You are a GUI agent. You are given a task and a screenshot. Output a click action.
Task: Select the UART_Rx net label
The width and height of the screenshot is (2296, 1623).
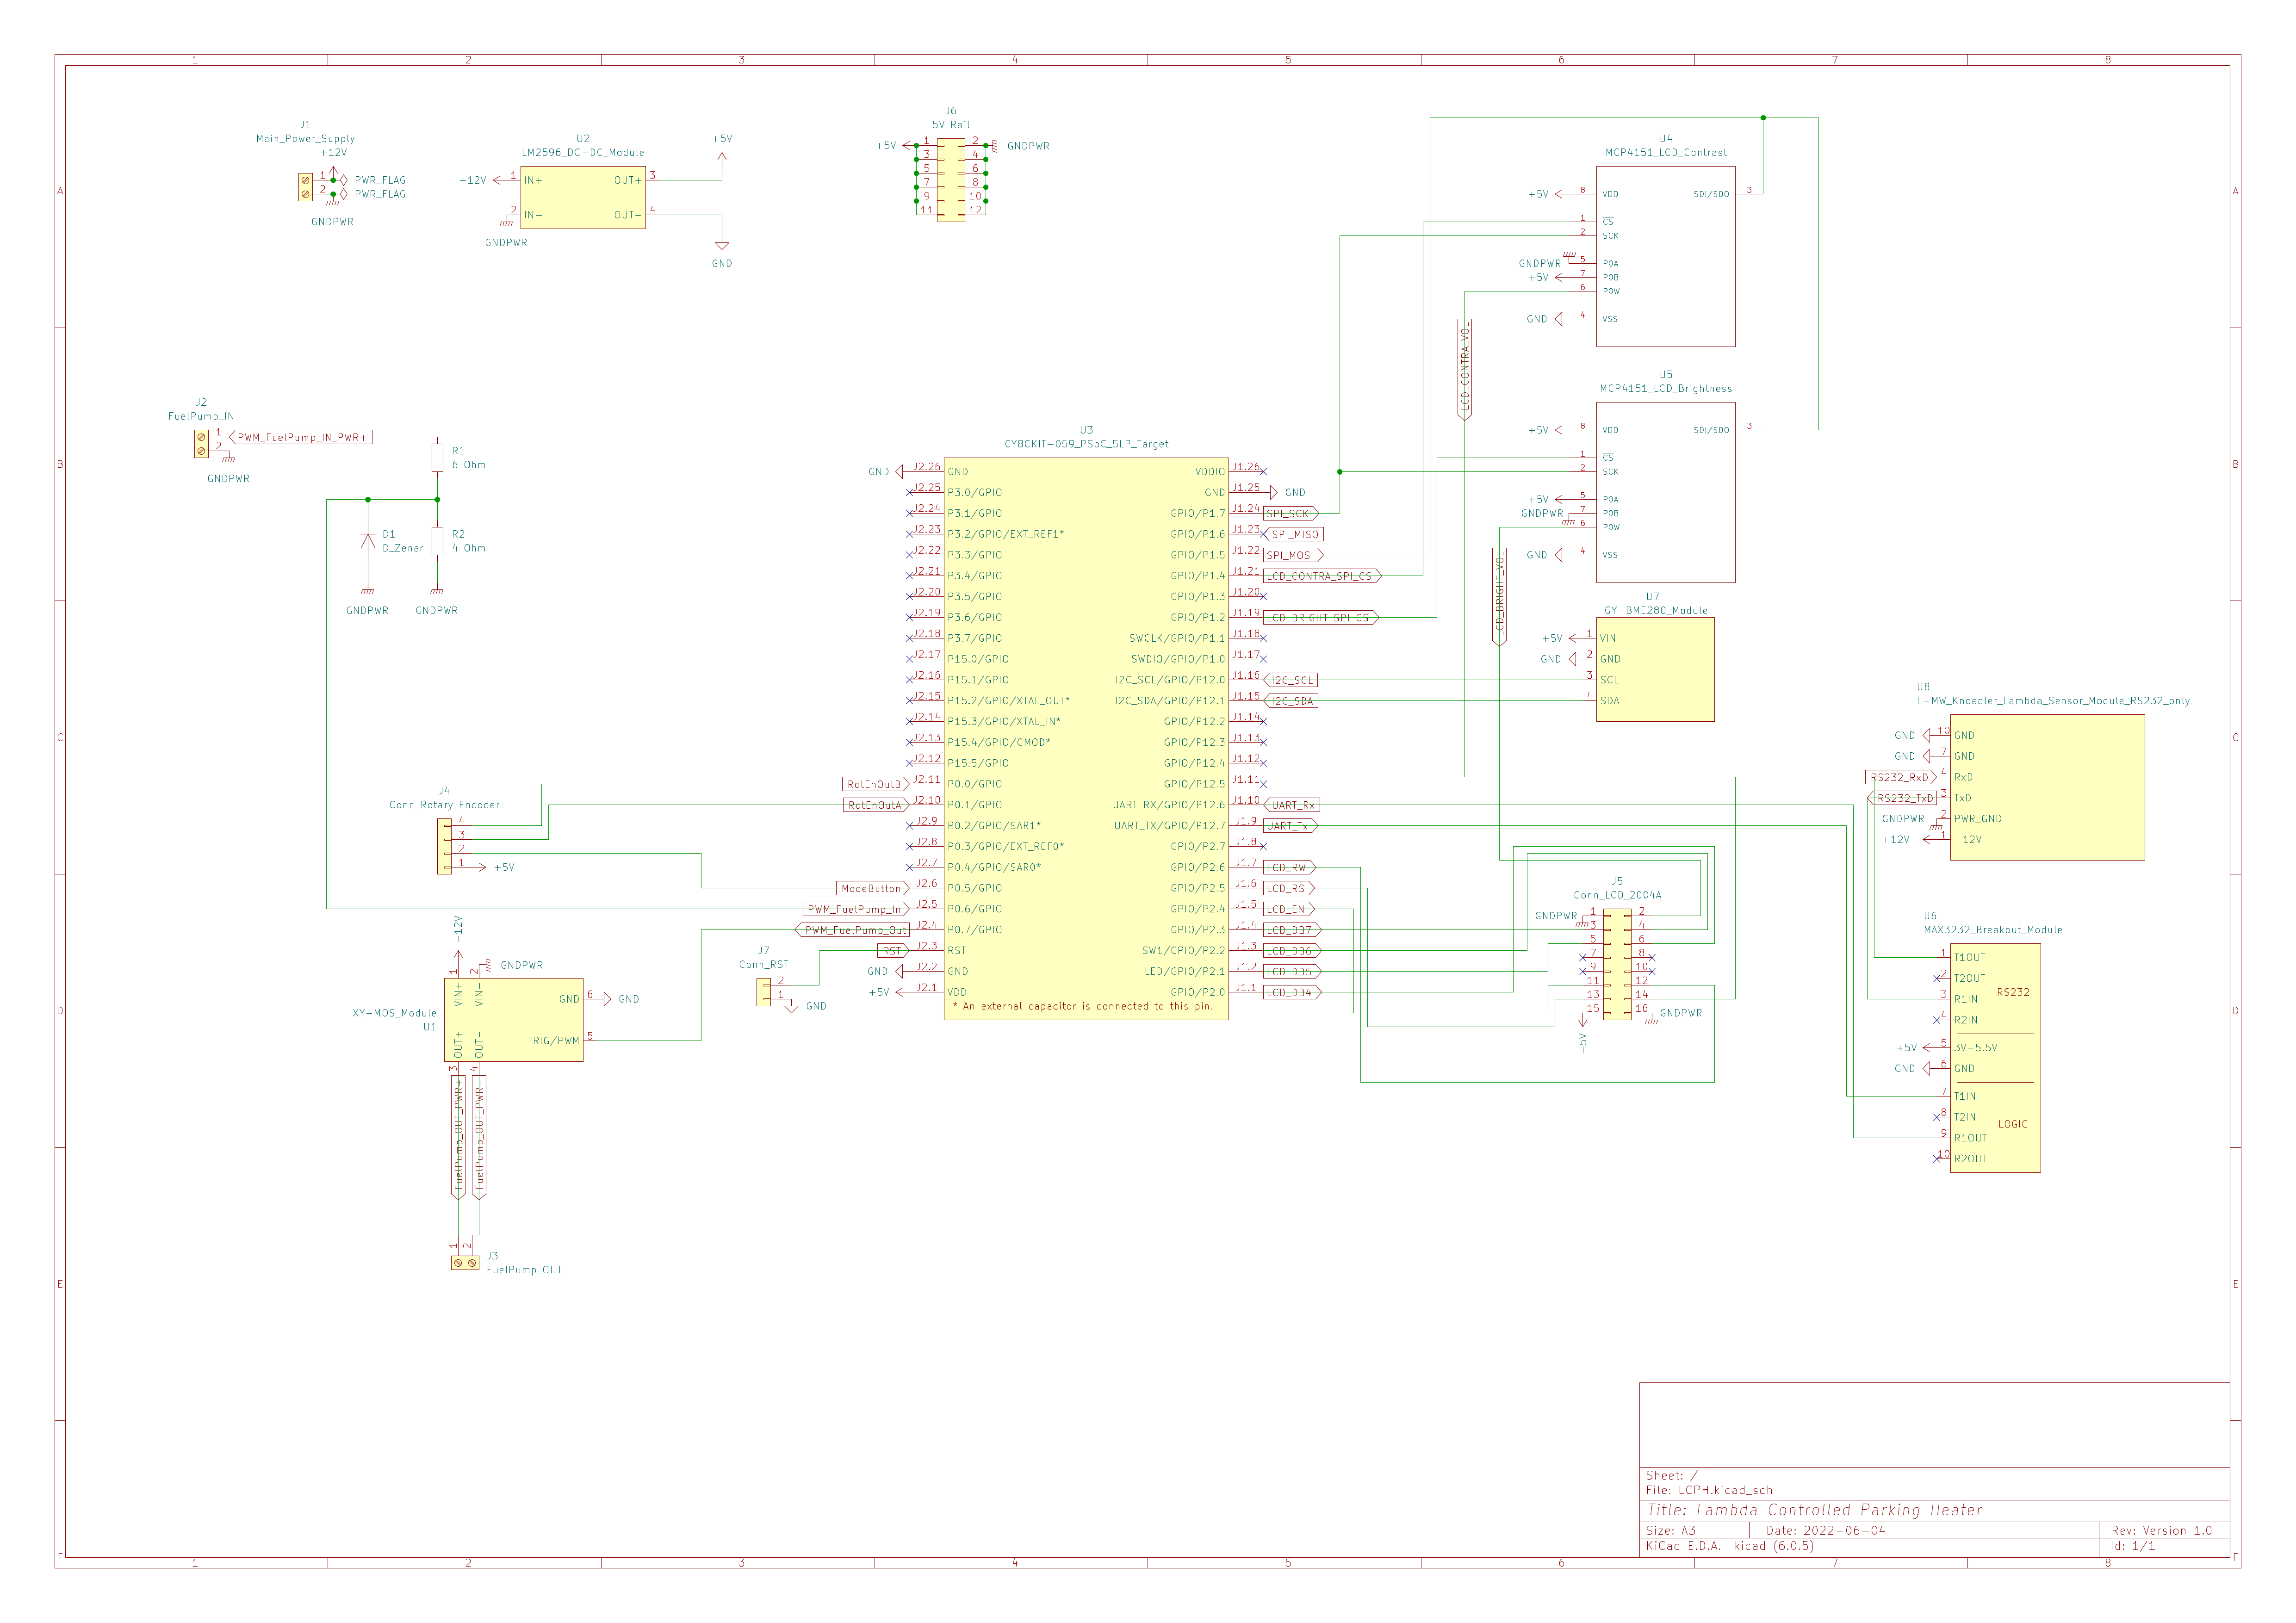click(x=1292, y=805)
